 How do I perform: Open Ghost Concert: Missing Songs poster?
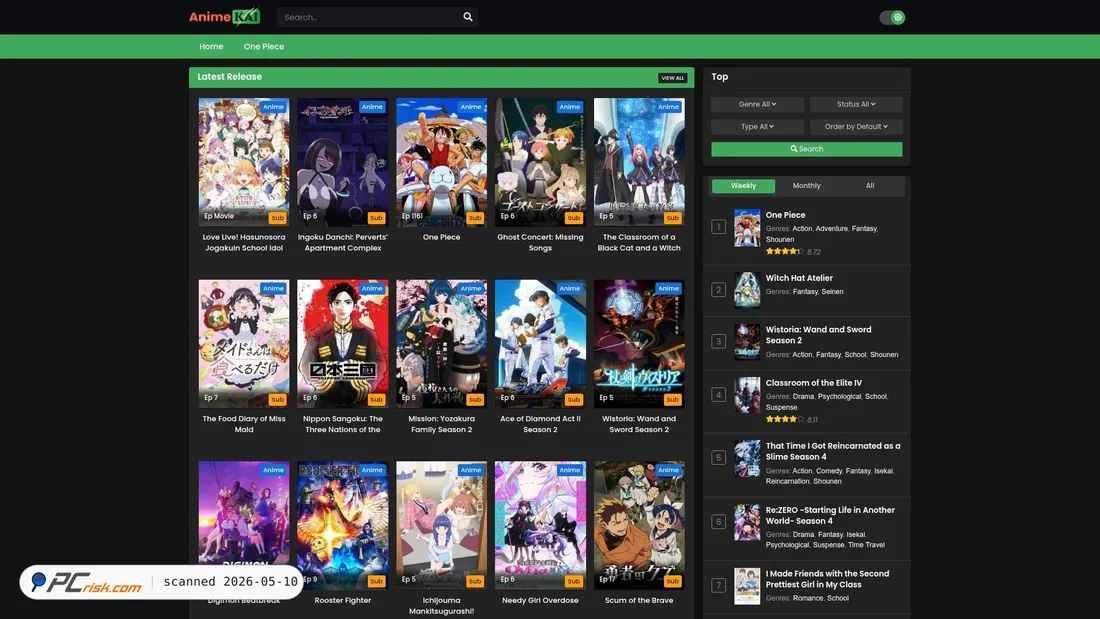(x=540, y=161)
